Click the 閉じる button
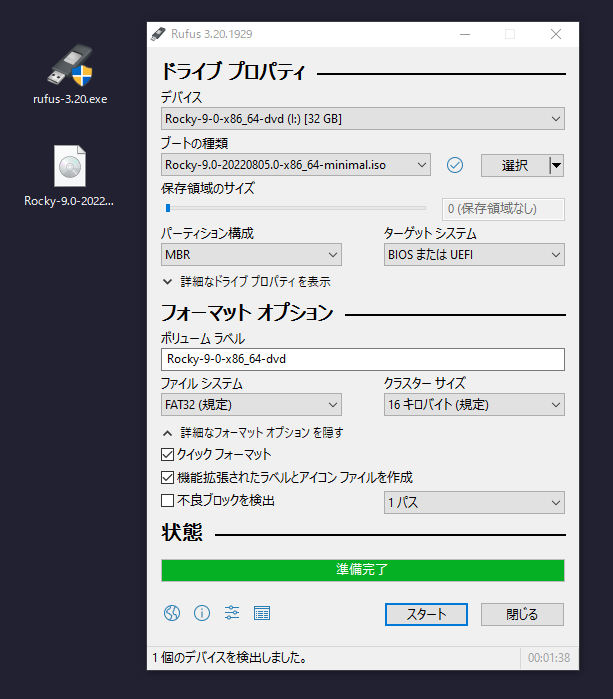Image resolution: width=613 pixels, height=699 pixels. tap(522, 614)
